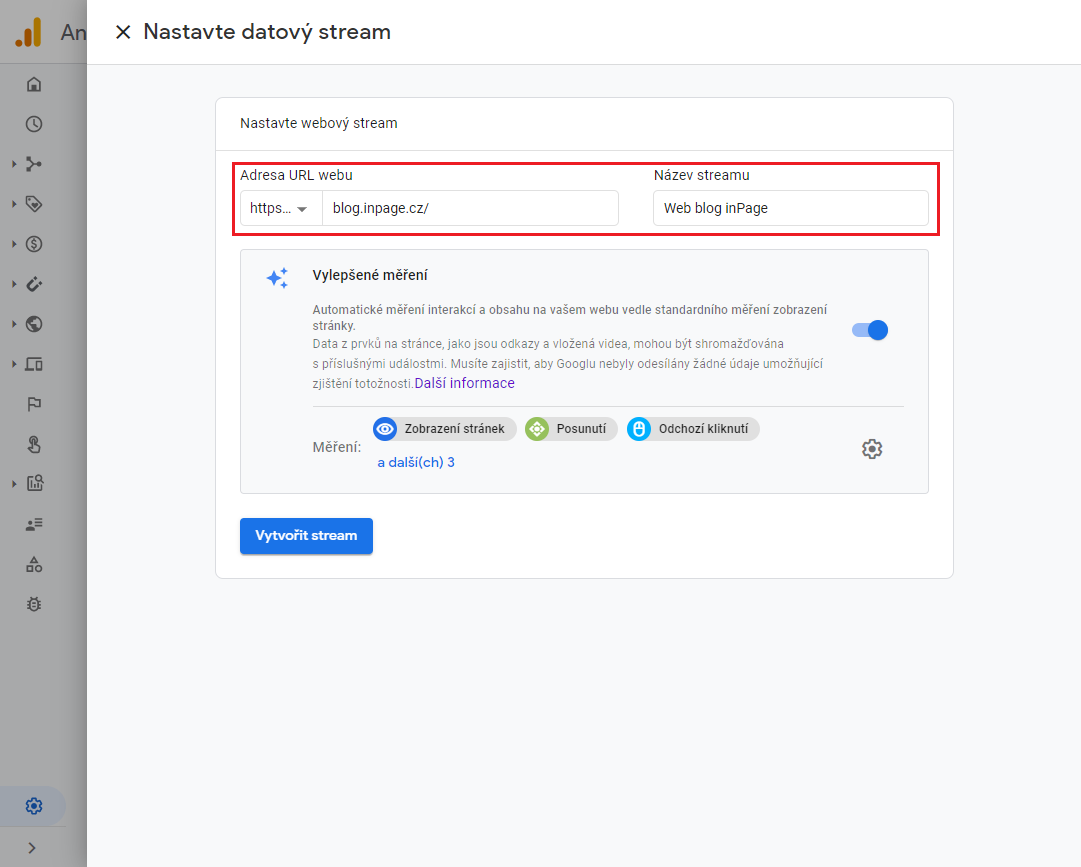Click the website URL input field
This screenshot has height=867, width=1081.
(470, 208)
